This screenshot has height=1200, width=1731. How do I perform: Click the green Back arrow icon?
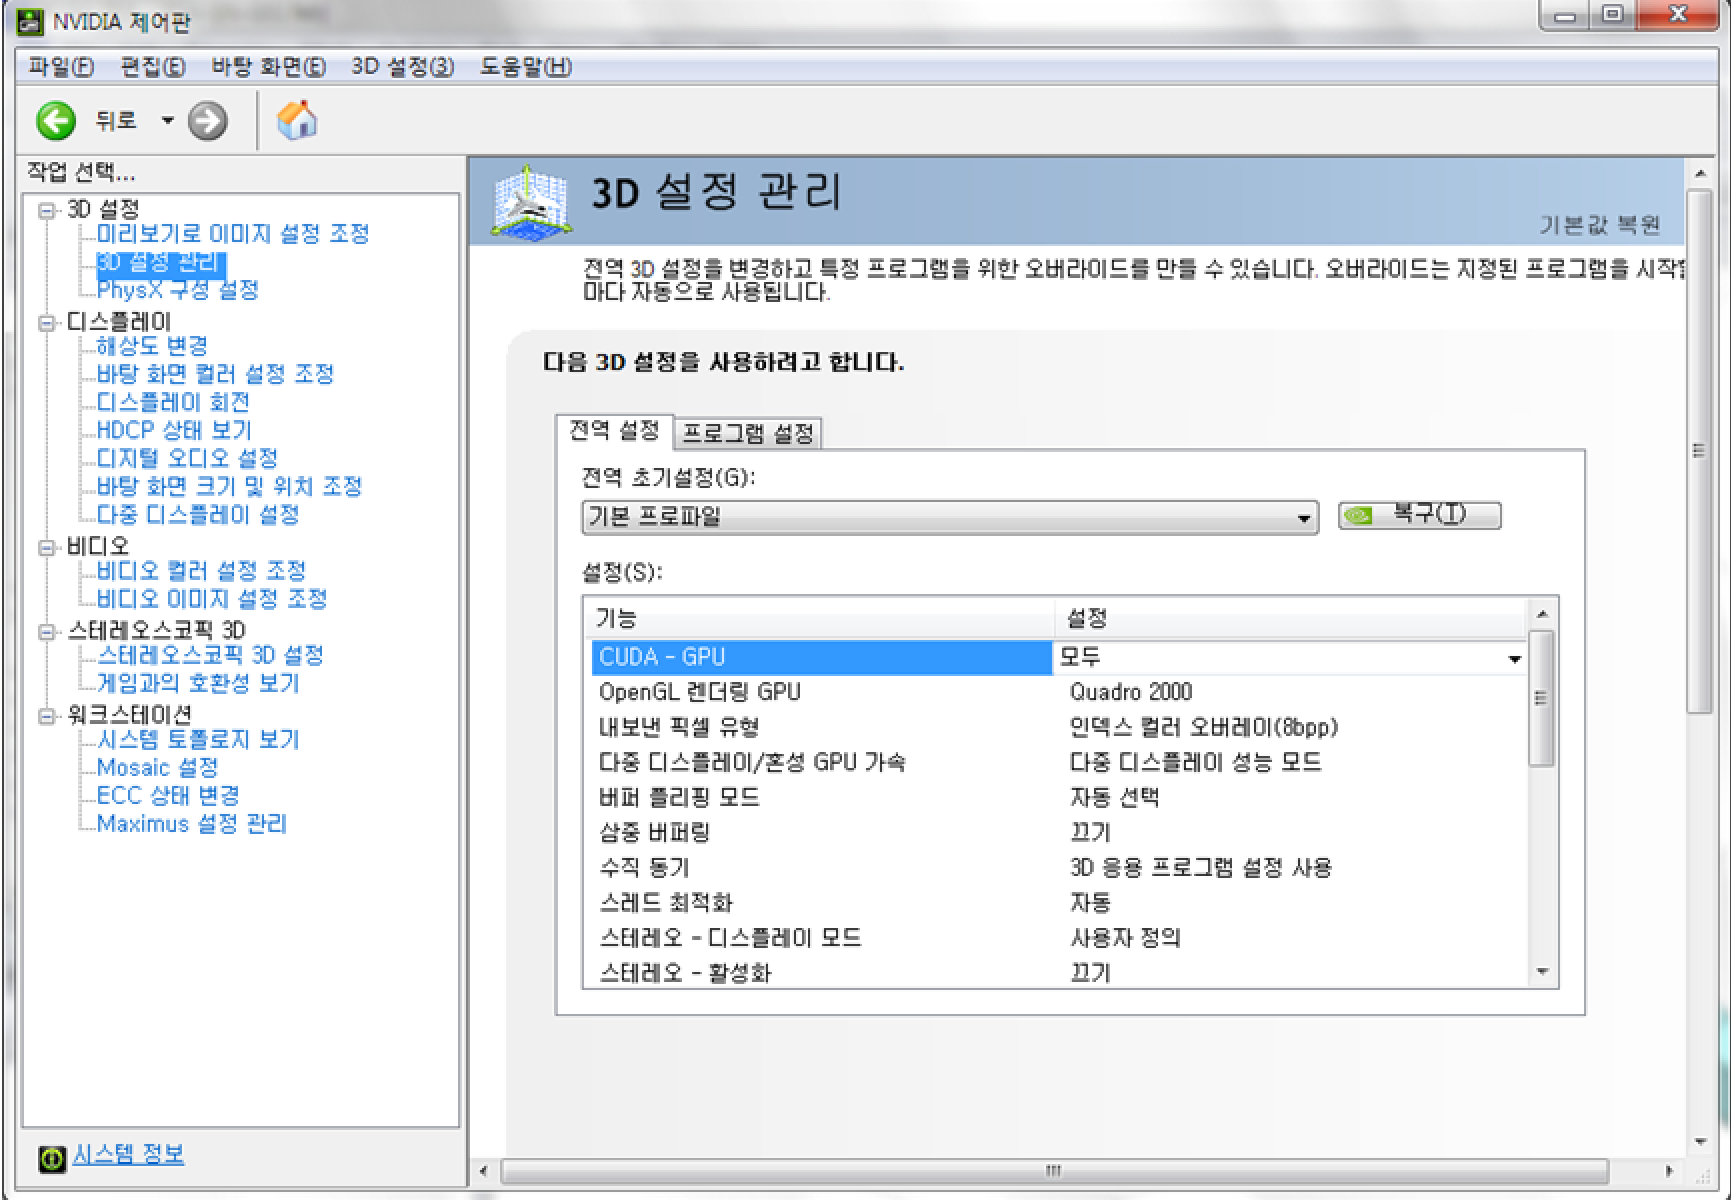tap(56, 121)
